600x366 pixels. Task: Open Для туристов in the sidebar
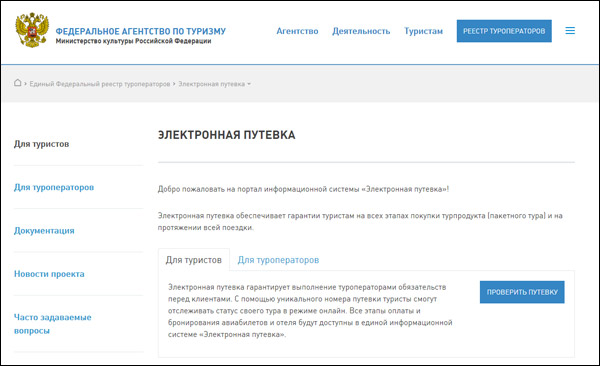[42, 144]
